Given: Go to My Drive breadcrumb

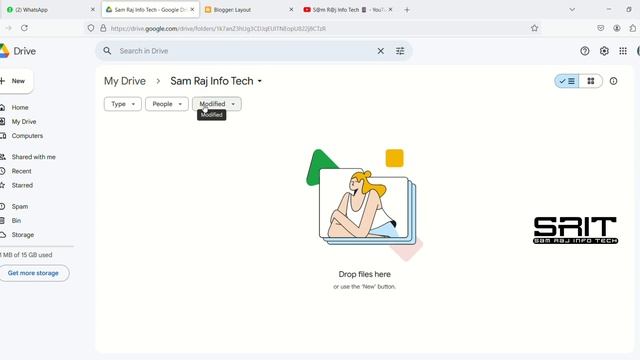Looking at the screenshot, I should click(x=125, y=81).
